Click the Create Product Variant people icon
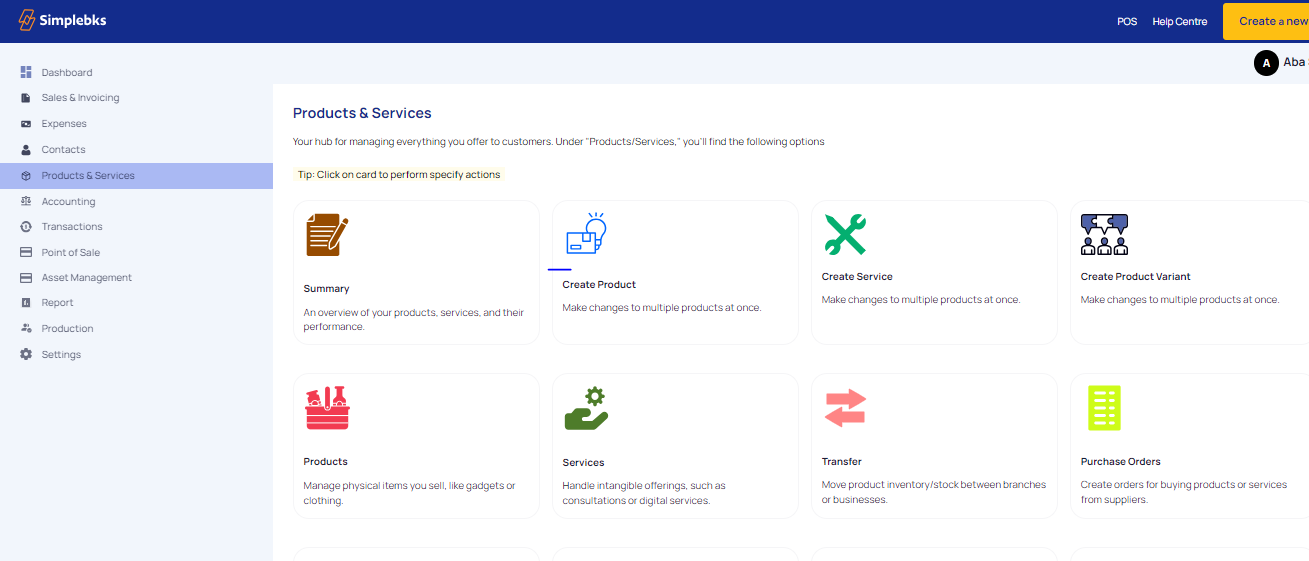Image resolution: width=1309 pixels, height=561 pixels. [1104, 234]
